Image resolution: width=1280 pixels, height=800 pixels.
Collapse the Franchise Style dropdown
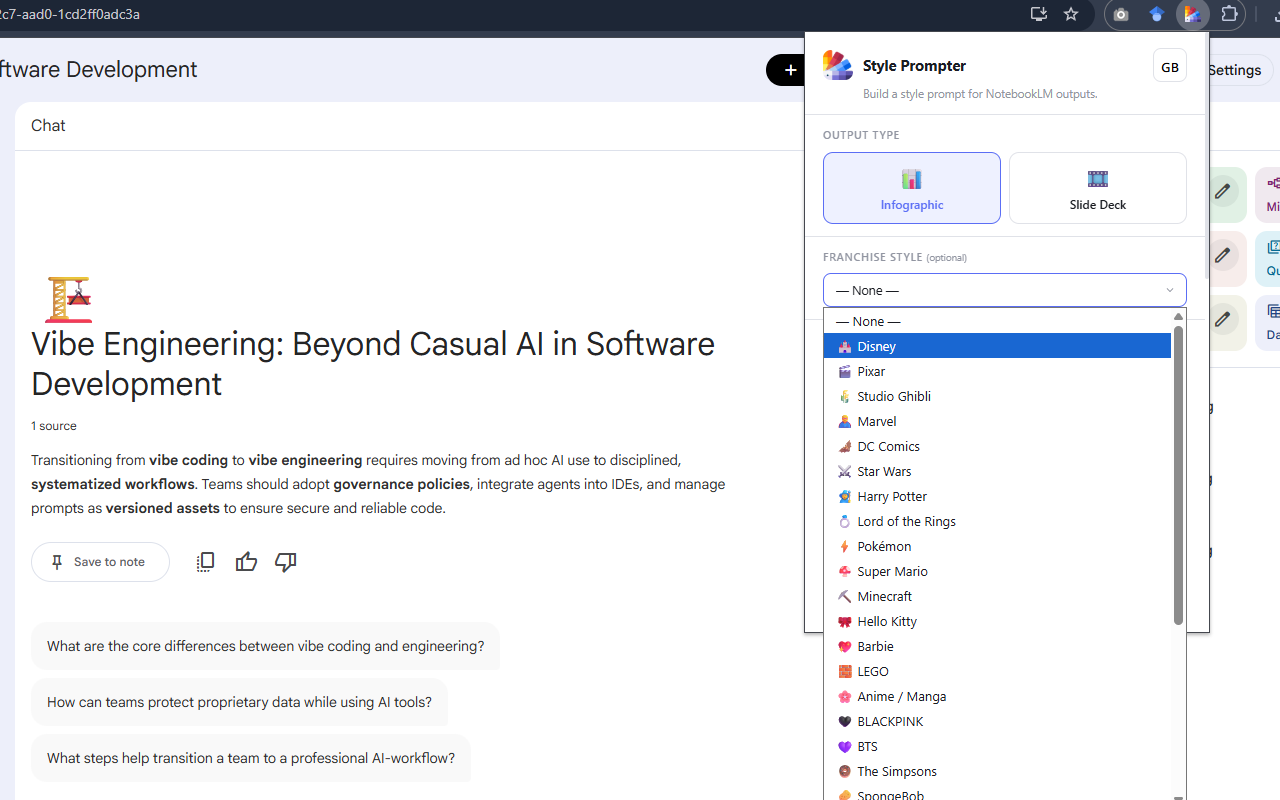pyautogui.click(x=1004, y=290)
